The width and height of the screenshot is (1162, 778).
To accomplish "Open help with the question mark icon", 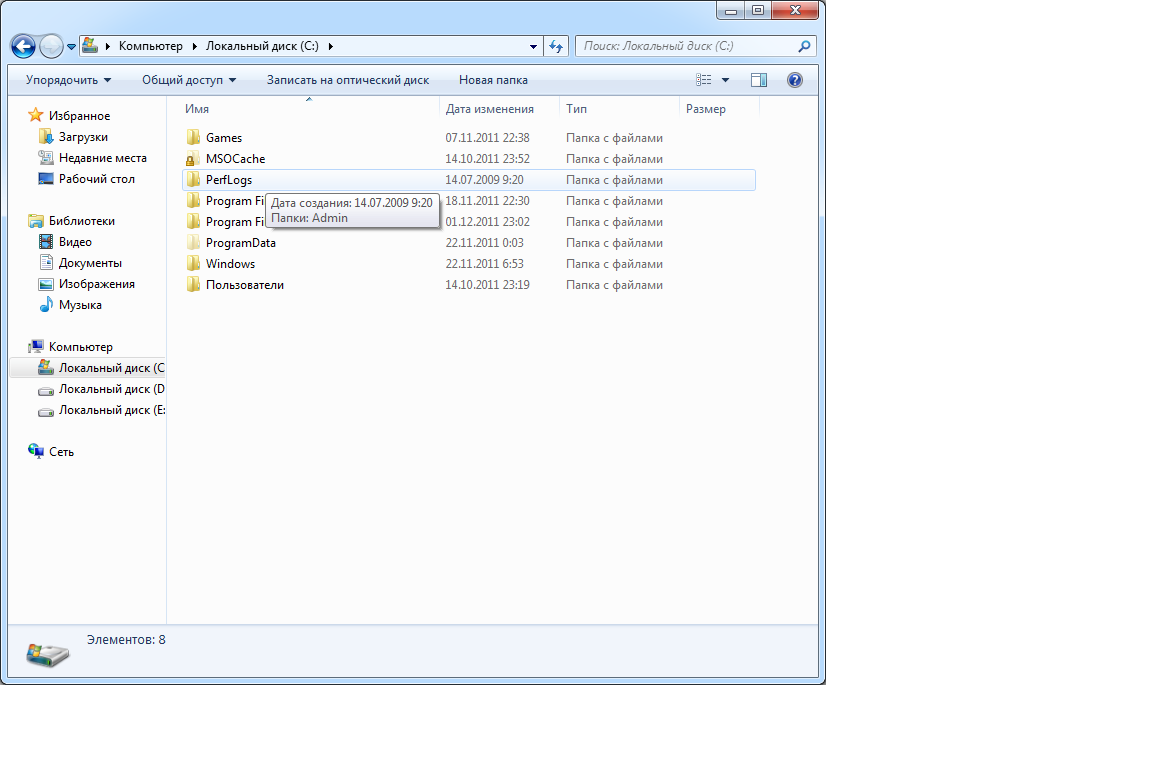I will (794, 80).
